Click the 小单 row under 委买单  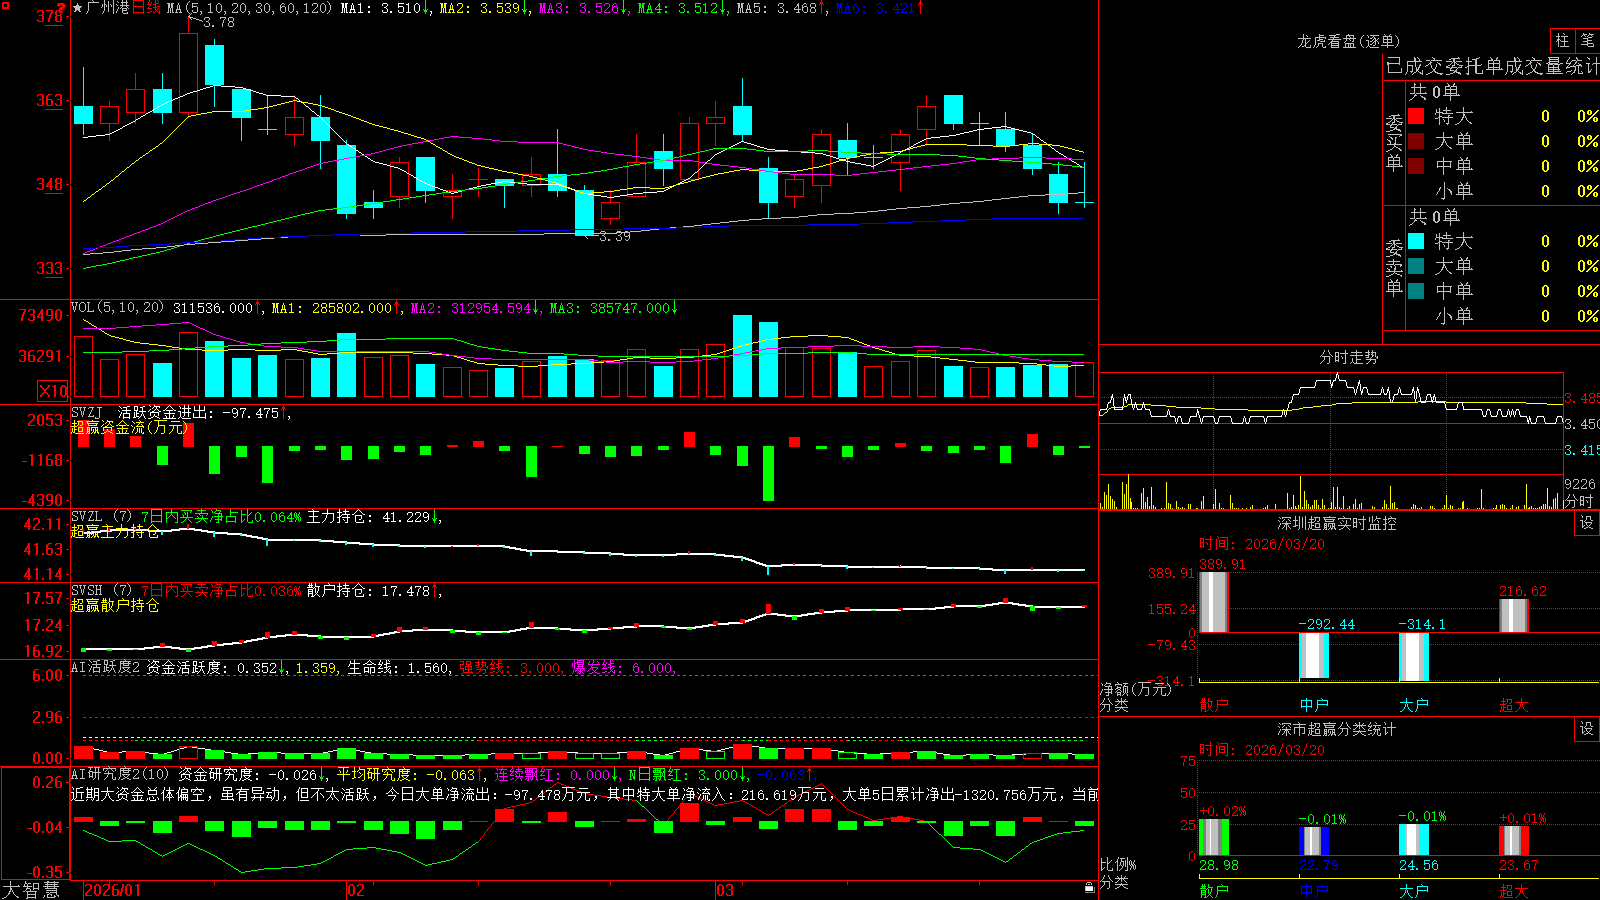(1503, 191)
